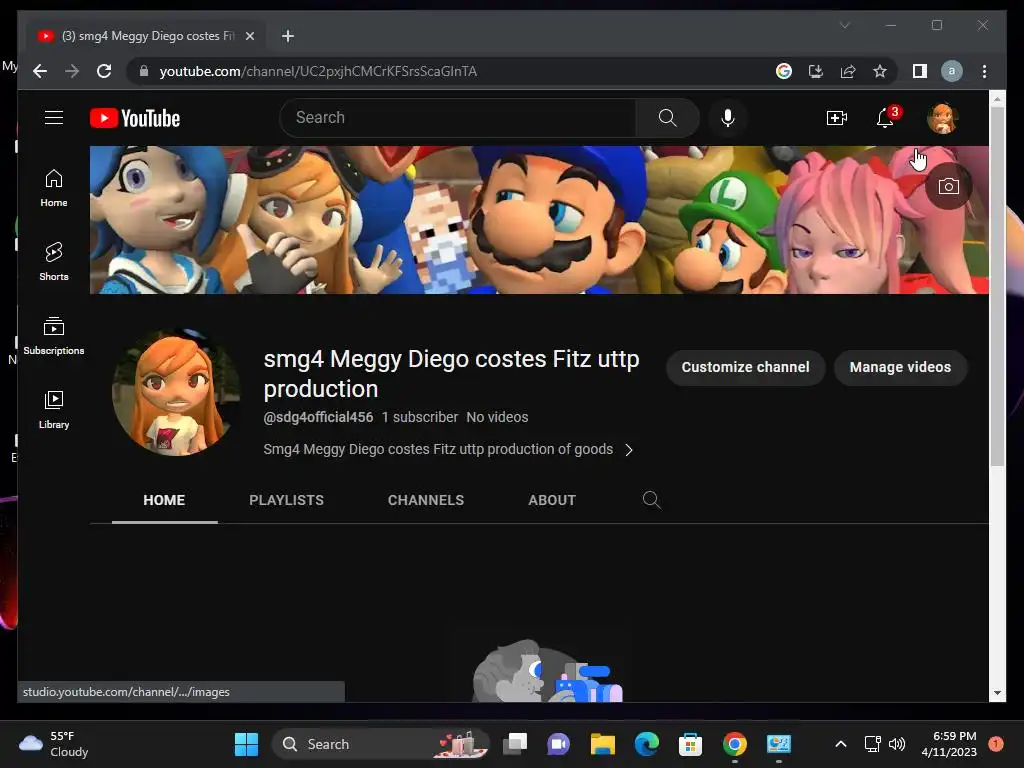Open Task View on the taskbar

(x=515, y=744)
